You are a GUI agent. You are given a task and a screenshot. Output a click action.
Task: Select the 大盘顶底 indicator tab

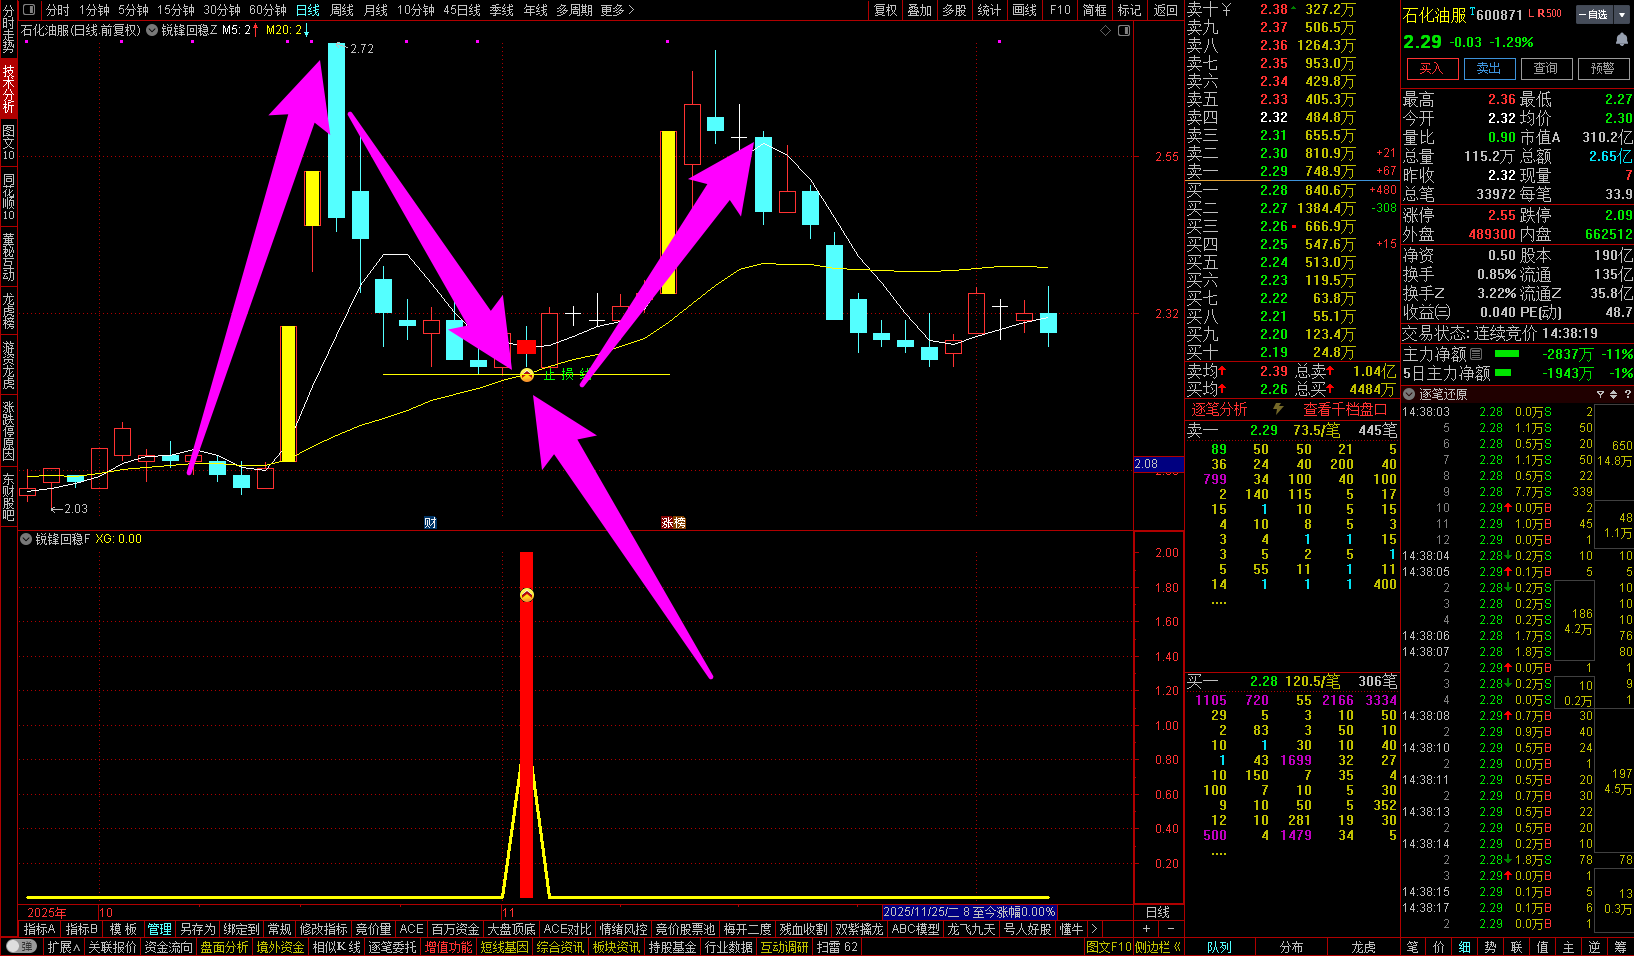(511, 929)
